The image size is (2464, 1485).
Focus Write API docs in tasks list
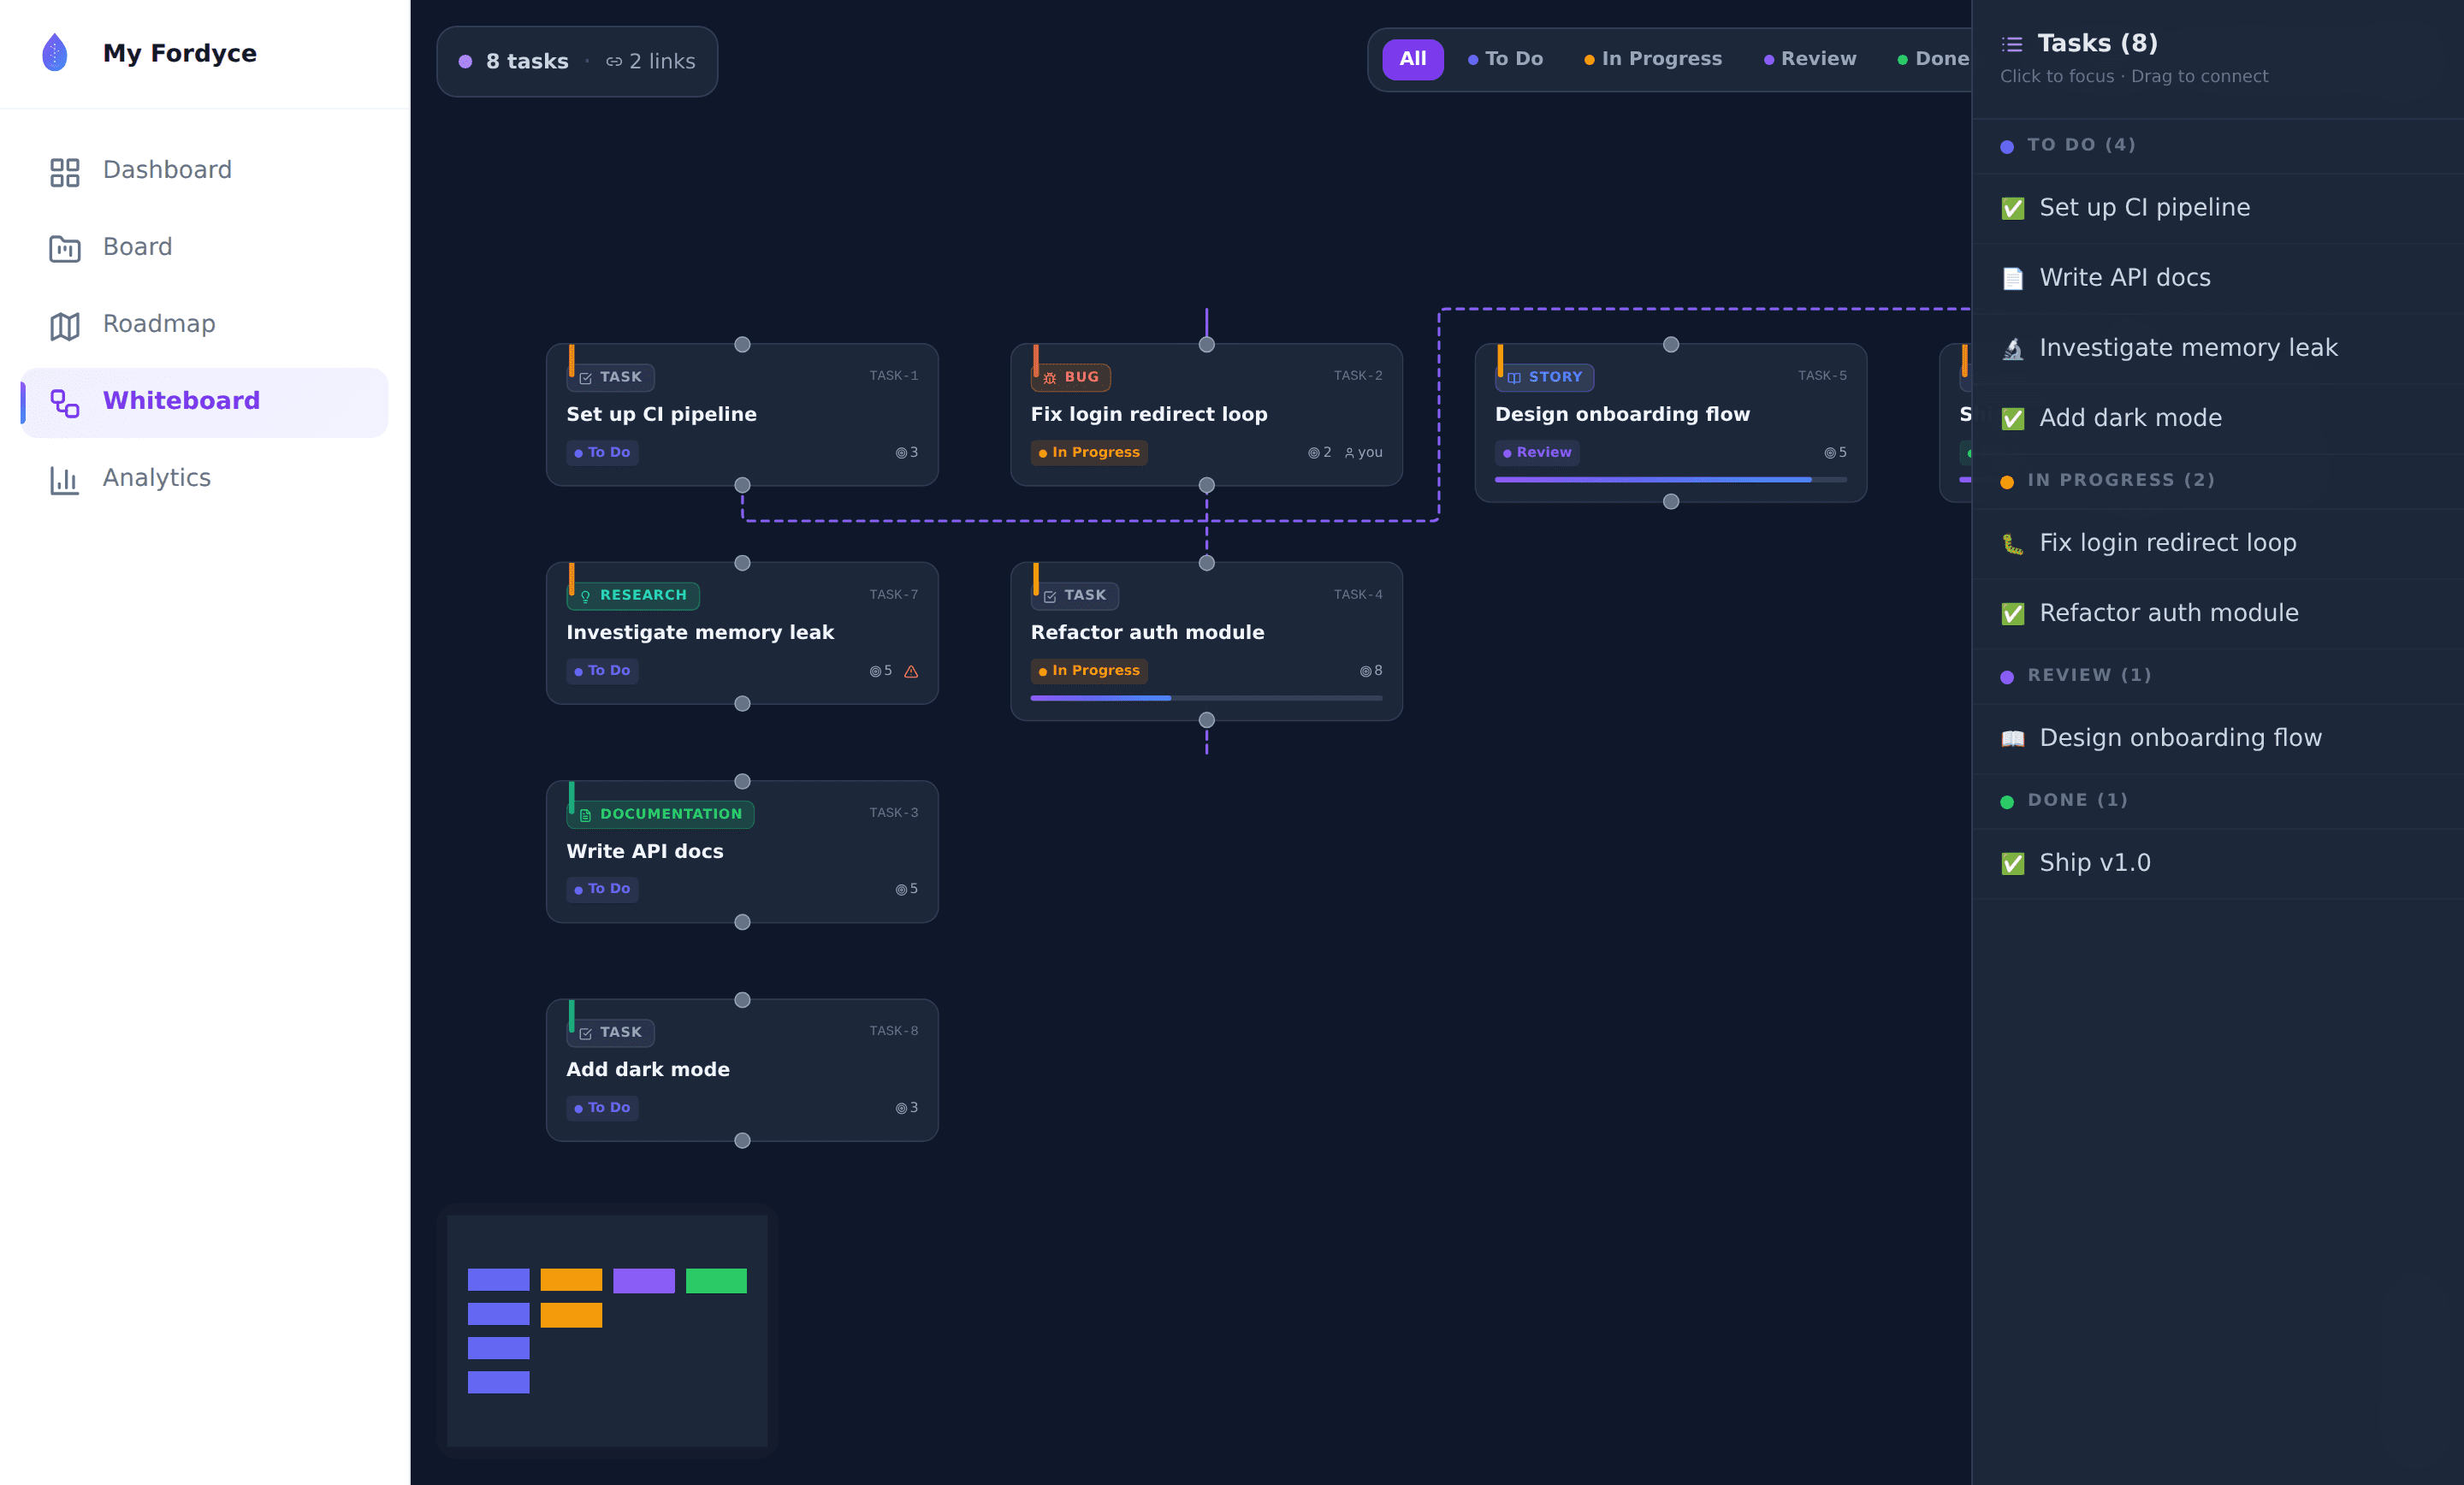tap(2217, 278)
